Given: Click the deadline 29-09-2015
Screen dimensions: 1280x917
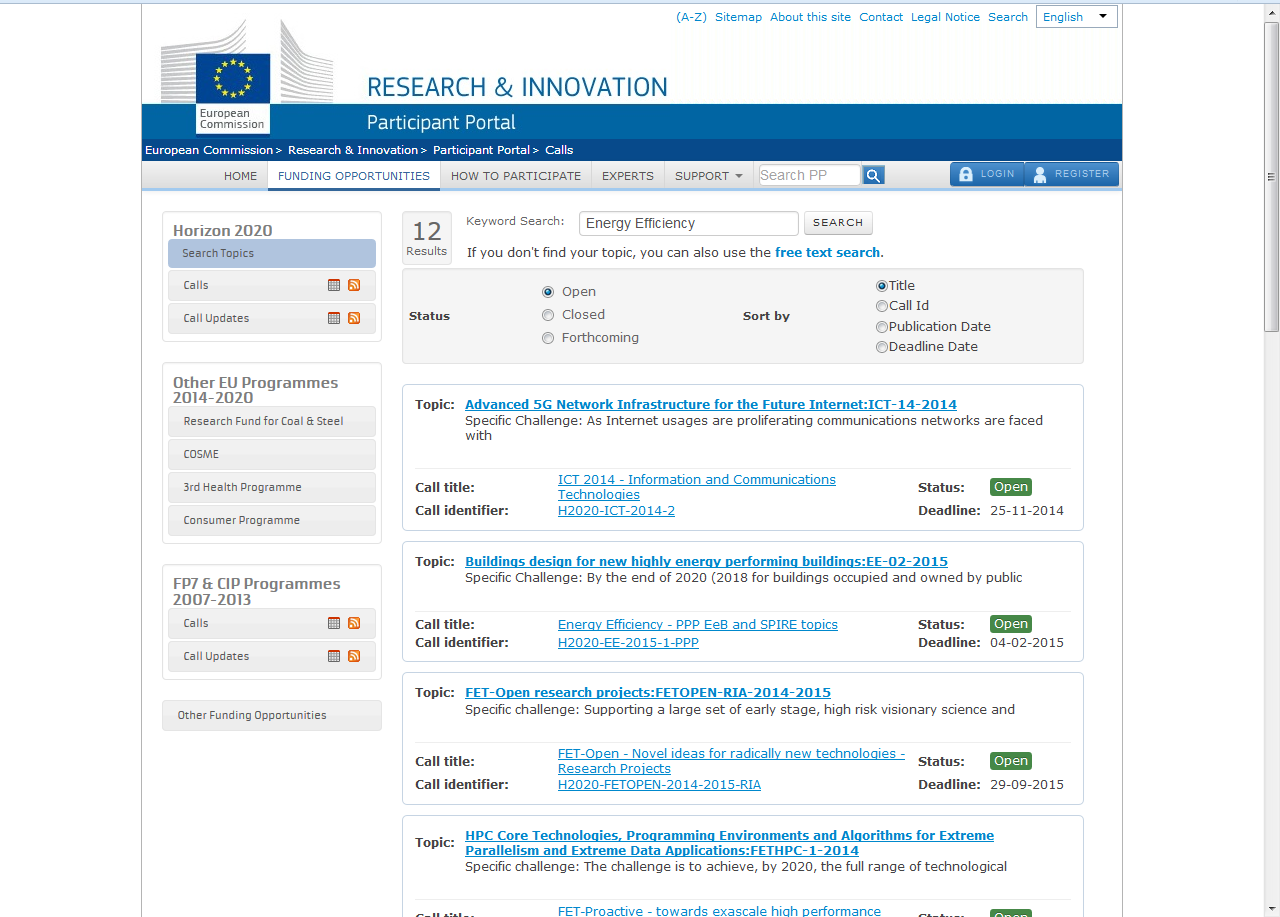Looking at the screenshot, I should pyautogui.click(x=1027, y=785).
